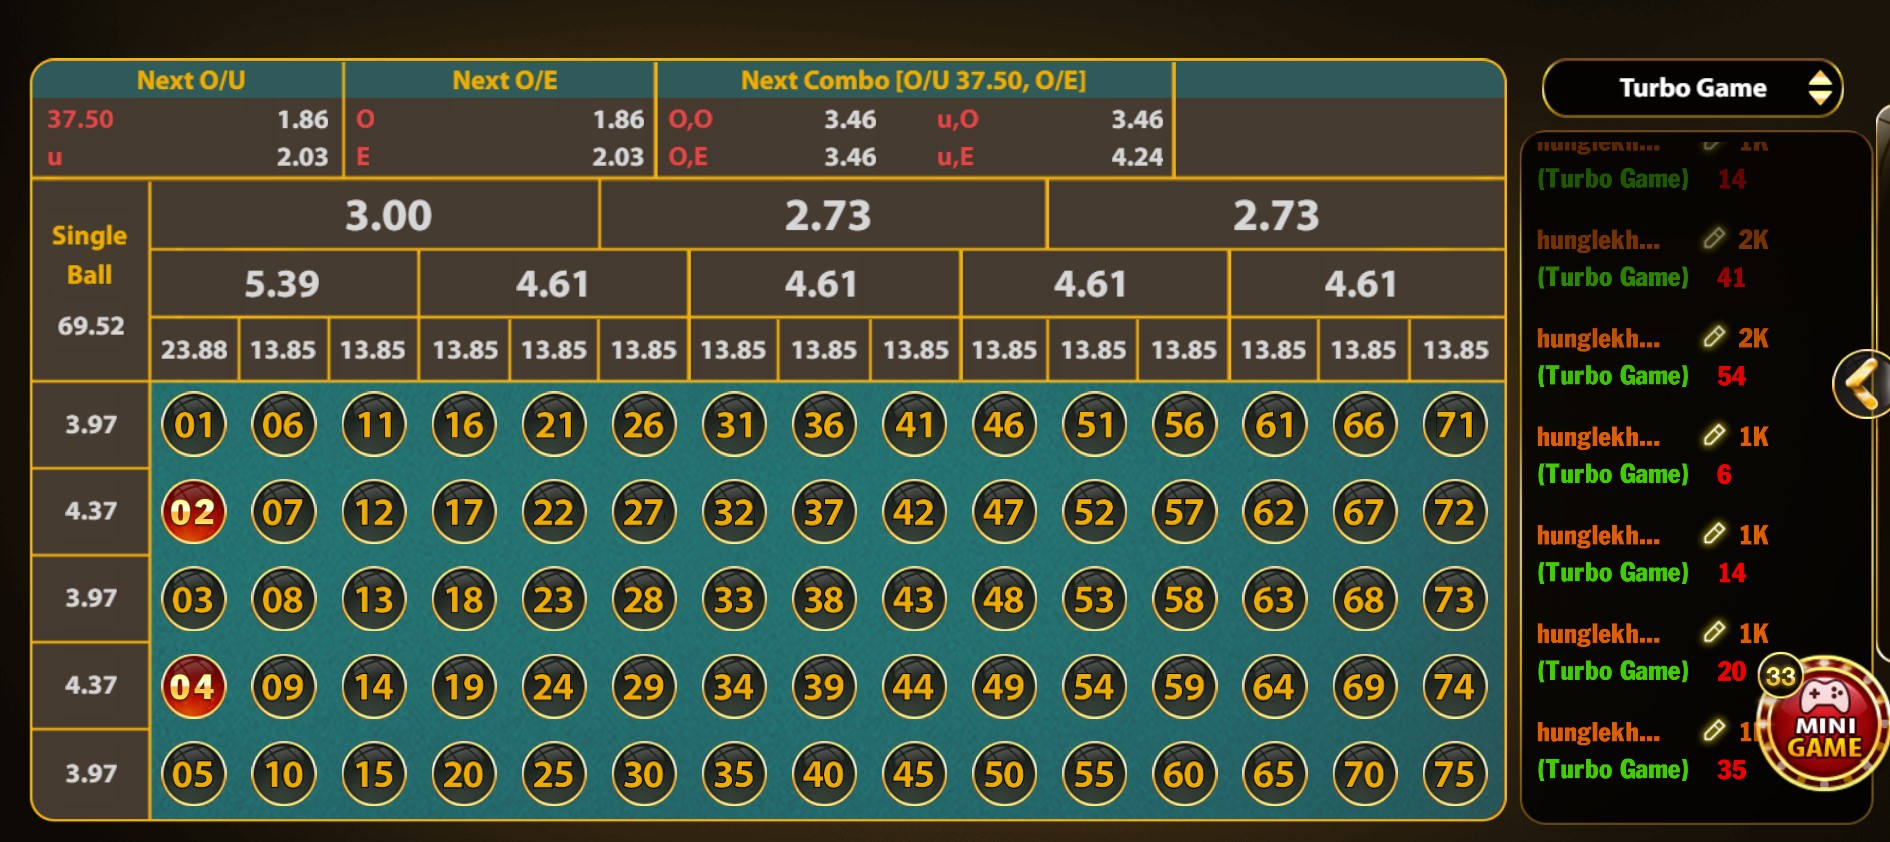1890x842 pixels.
Task: Choose ball number 09
Action: 284,687
